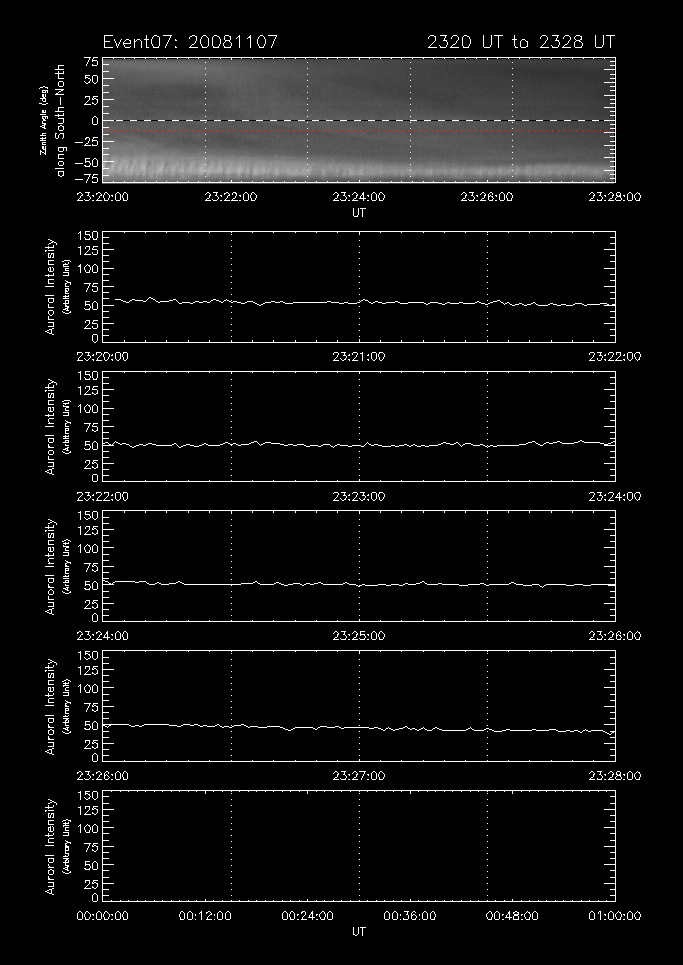
Task: Click y-axis tick "150" in the bottom empty panel
Action: pyautogui.click(x=88, y=796)
